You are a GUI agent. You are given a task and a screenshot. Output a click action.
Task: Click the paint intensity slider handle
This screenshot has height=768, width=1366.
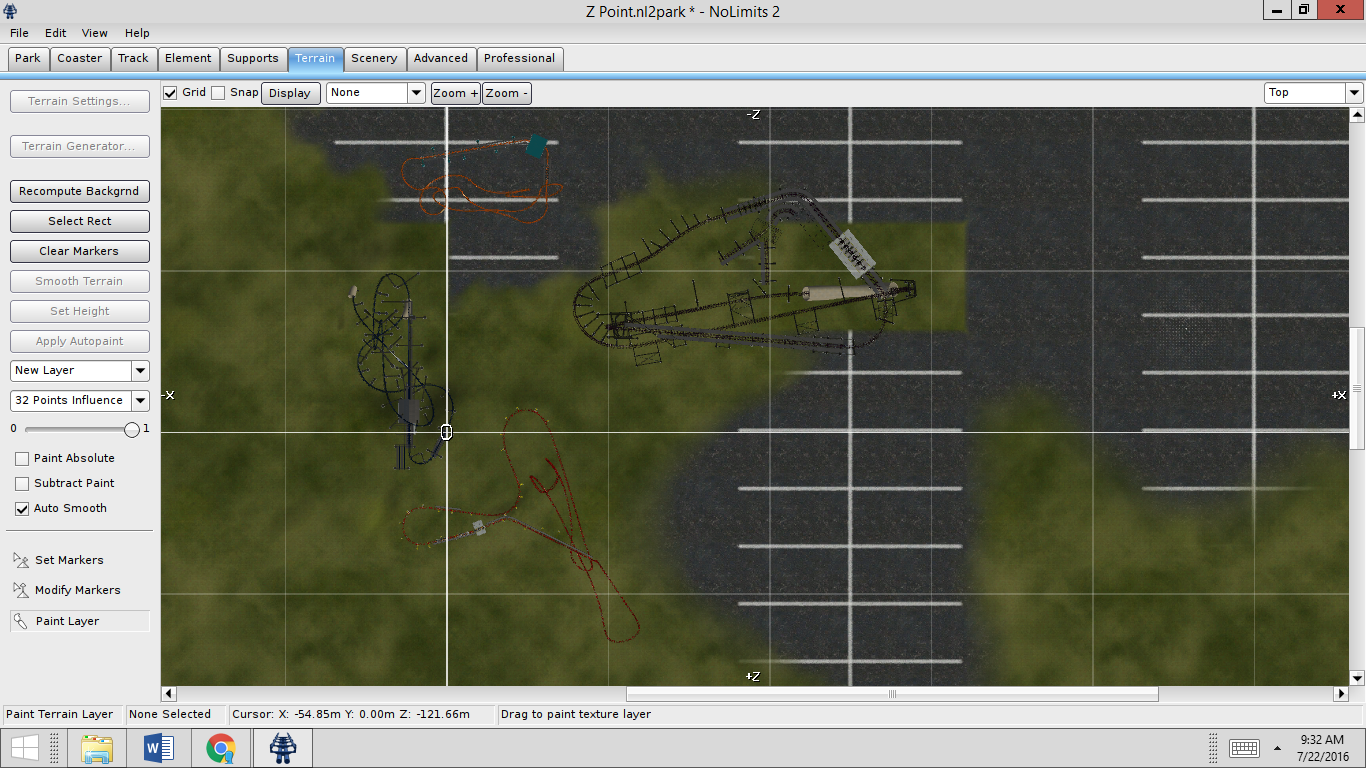132,430
